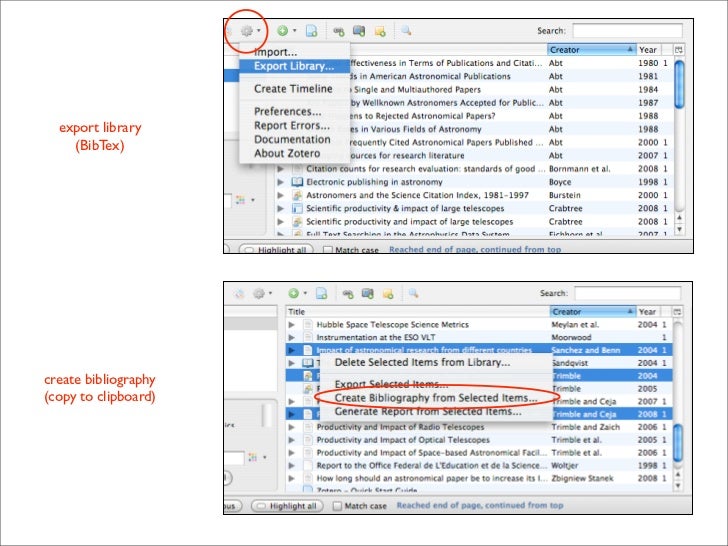Focus the Search field in upper screenshot

(628, 31)
